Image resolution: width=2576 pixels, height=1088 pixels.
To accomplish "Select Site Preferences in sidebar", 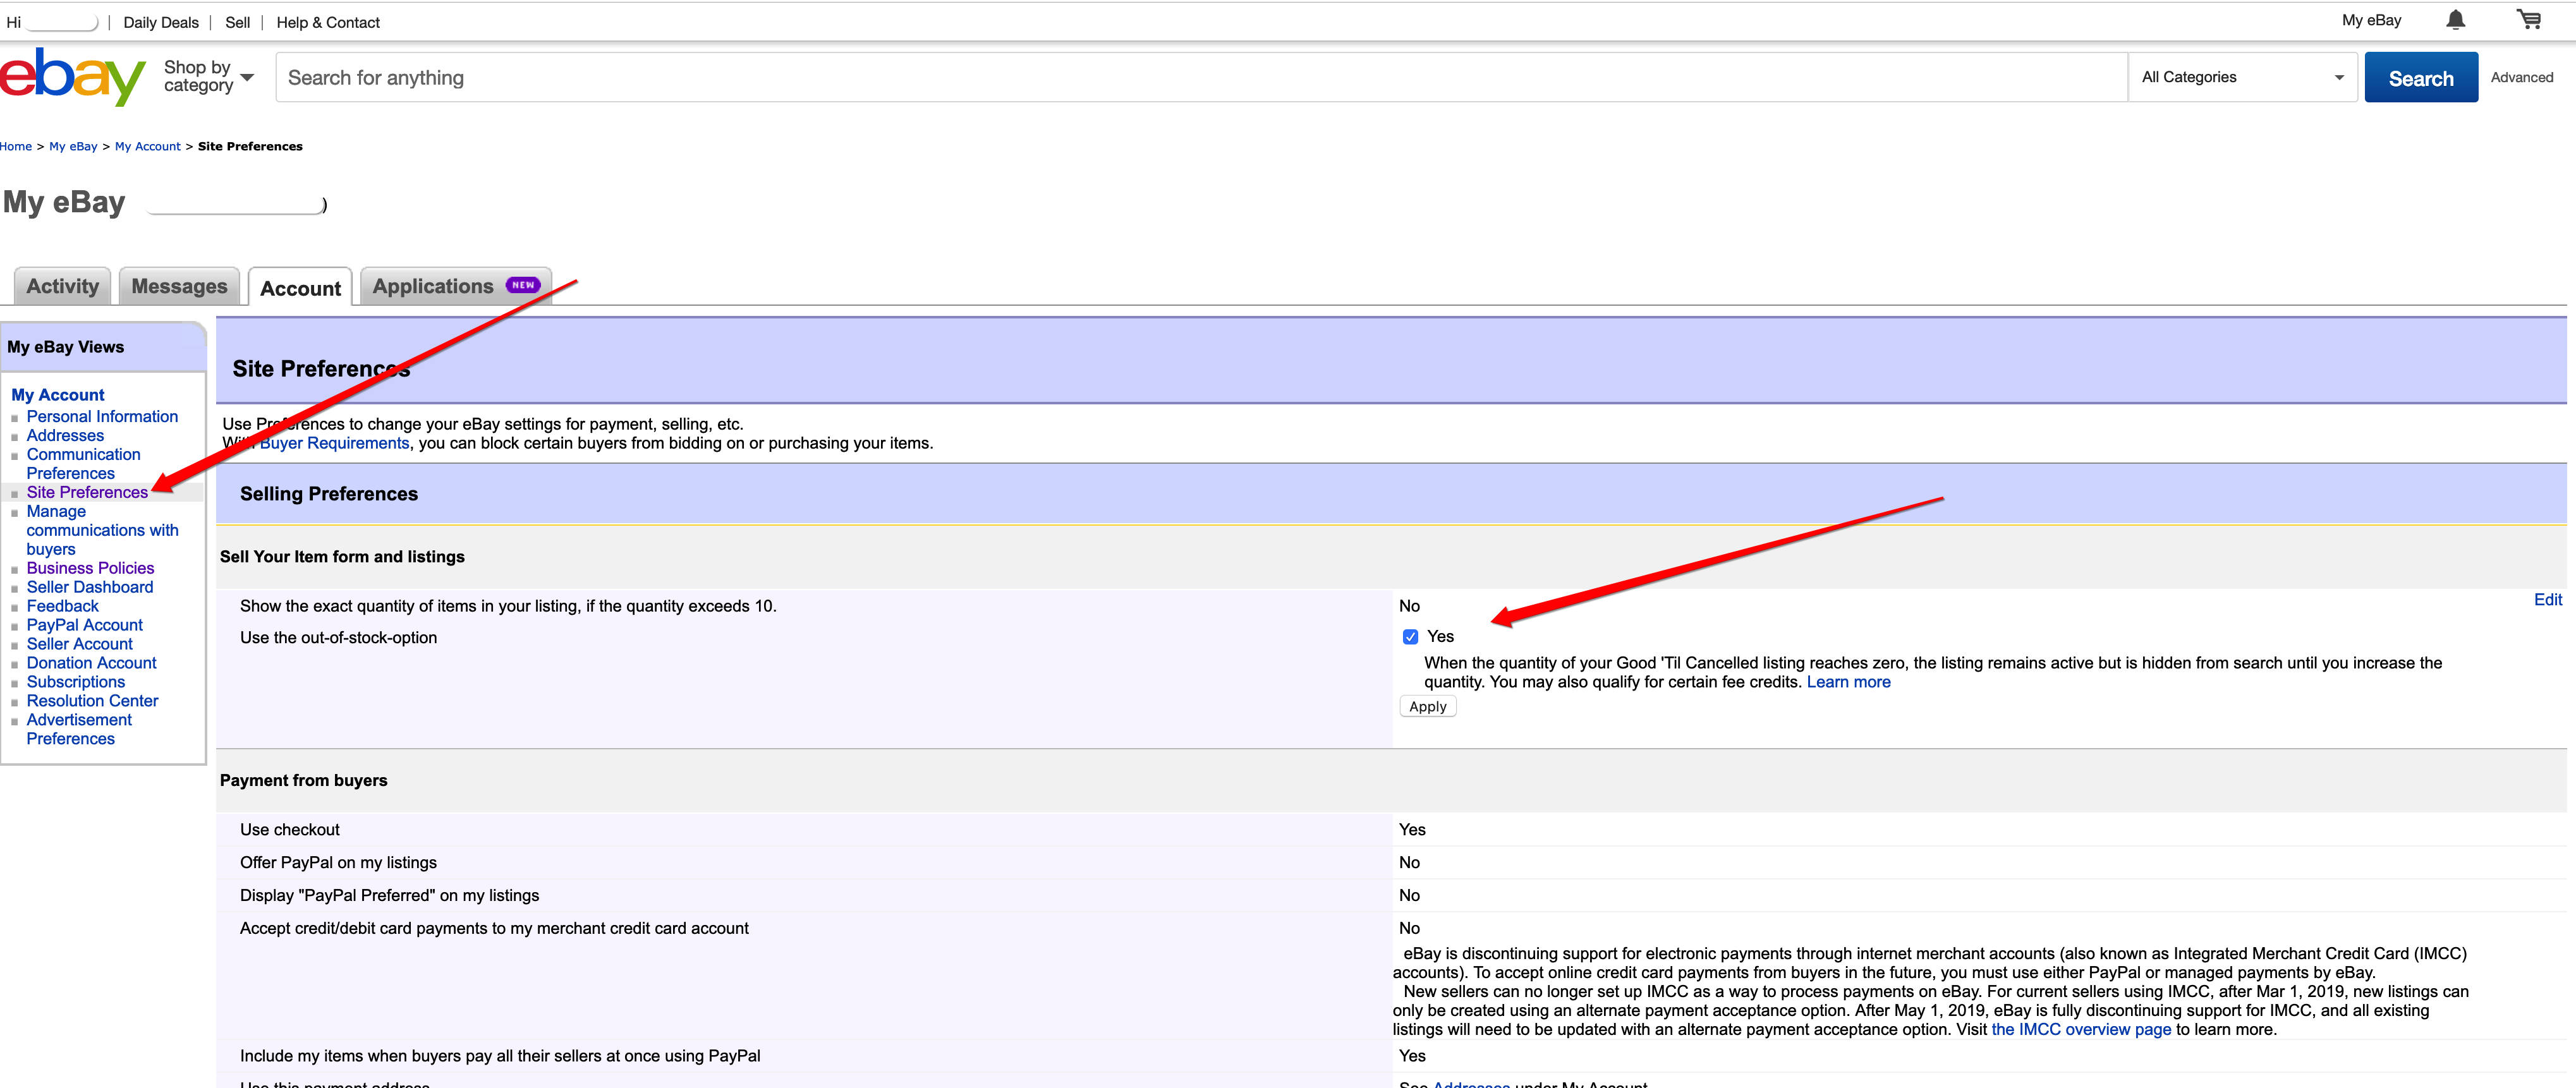I will click(x=87, y=492).
